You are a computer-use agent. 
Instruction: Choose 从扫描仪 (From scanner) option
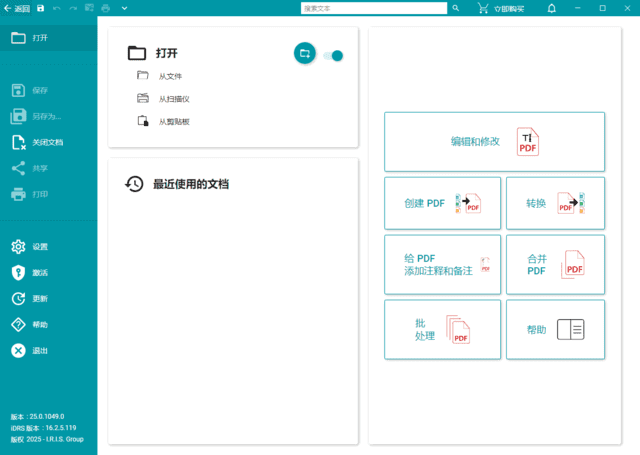click(x=173, y=99)
